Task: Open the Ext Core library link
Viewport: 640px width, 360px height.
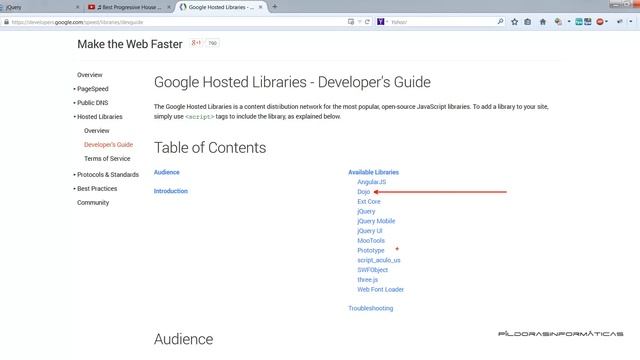Action: (x=369, y=202)
